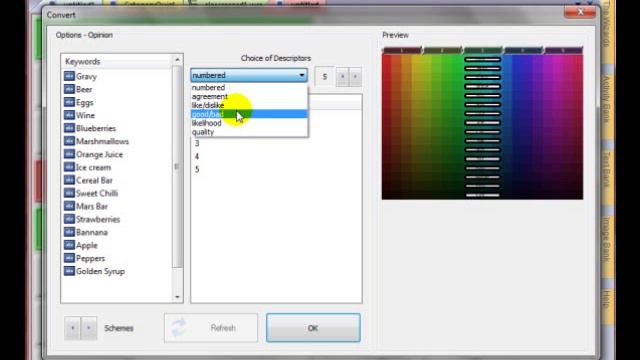This screenshot has width=640, height=360.
Task: Choose 'agreement' from descriptor dropdown list
Action: 249,96
